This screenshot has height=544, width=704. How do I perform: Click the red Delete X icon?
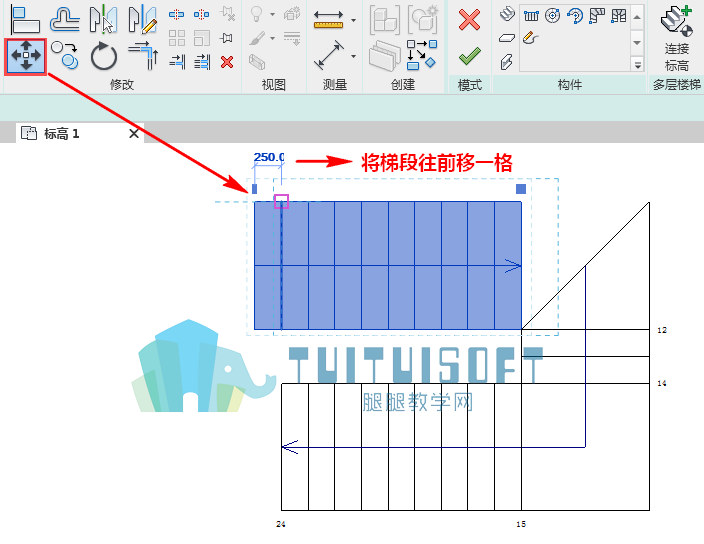coord(227,62)
